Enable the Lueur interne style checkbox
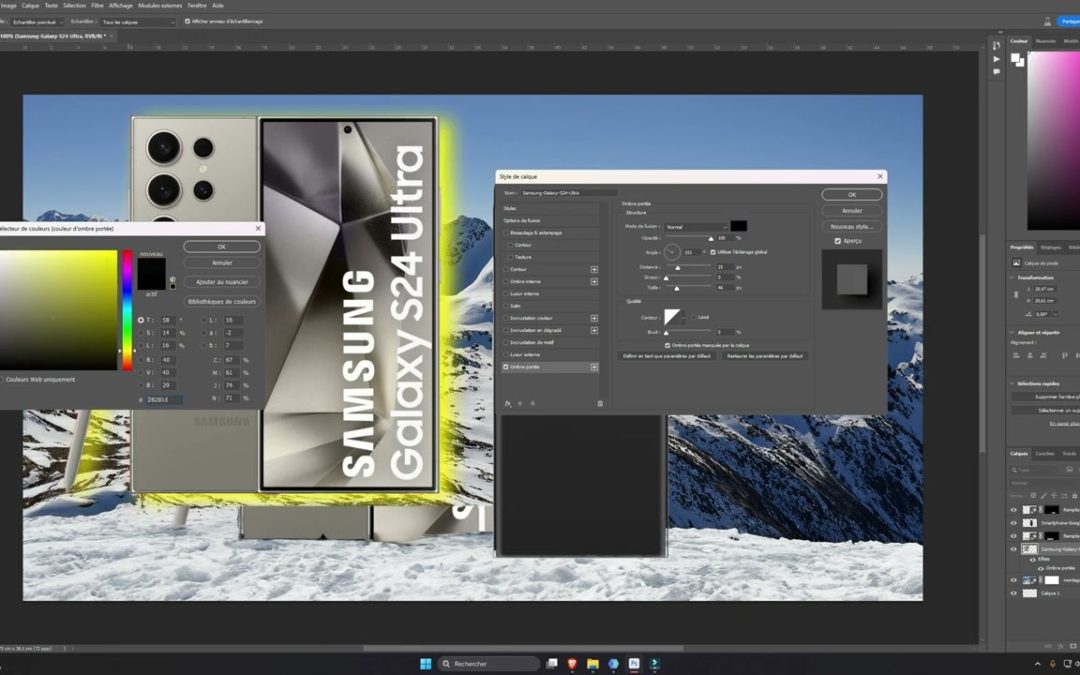 coord(506,294)
